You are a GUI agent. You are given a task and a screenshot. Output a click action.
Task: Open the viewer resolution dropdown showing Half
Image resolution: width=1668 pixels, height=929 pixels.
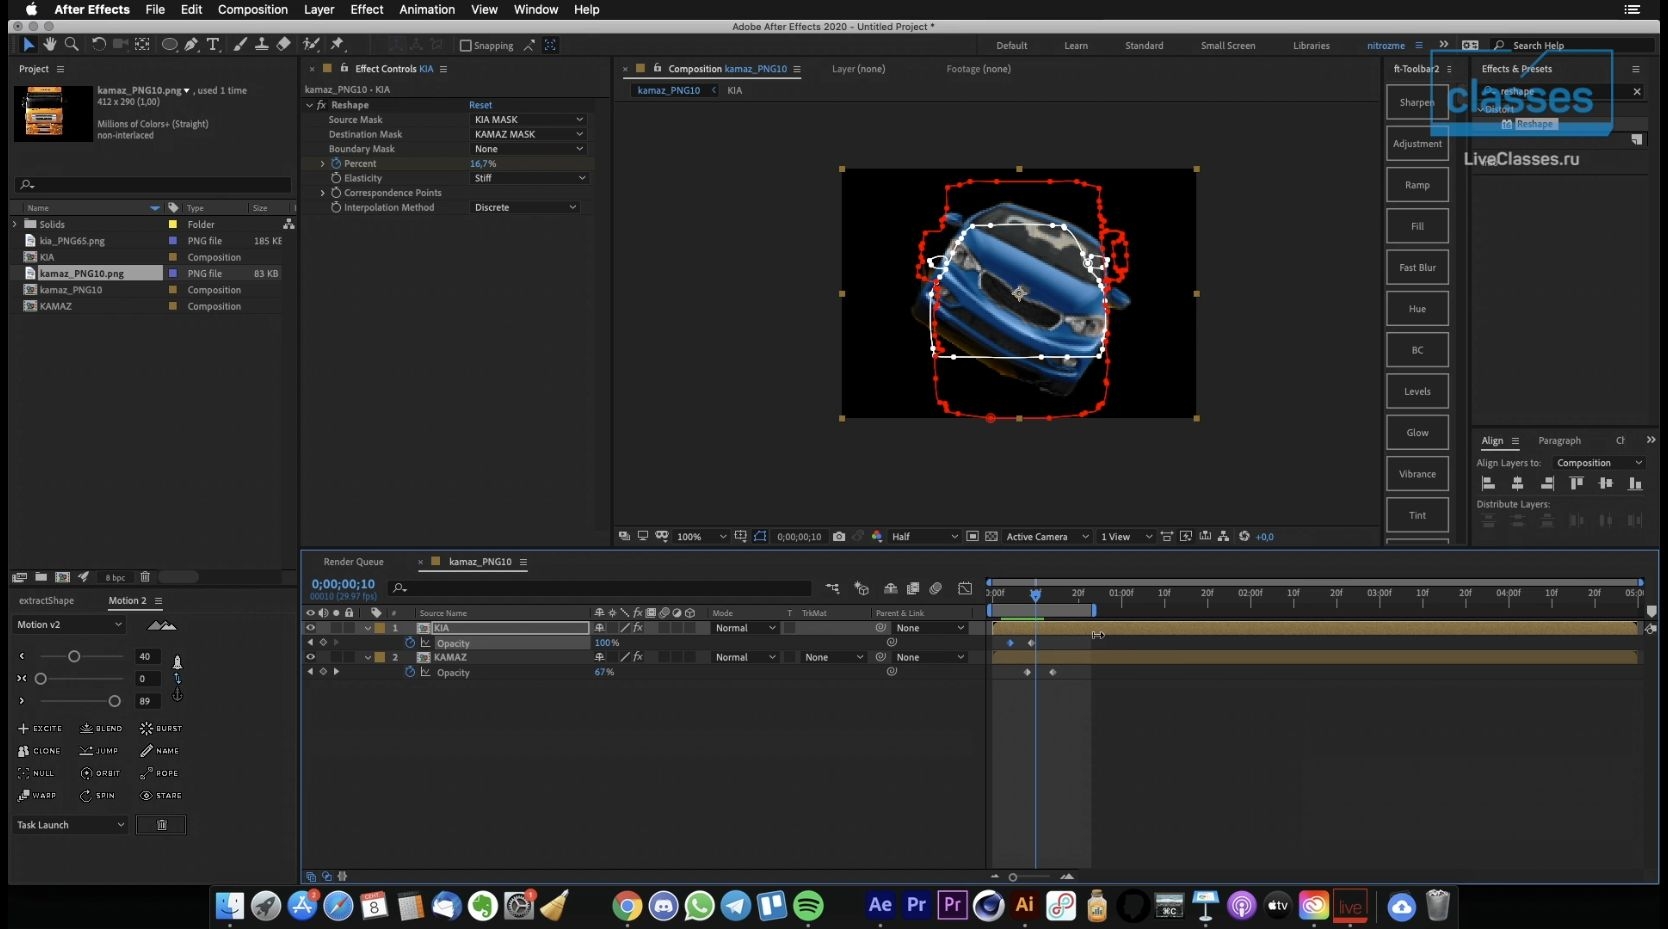924,537
